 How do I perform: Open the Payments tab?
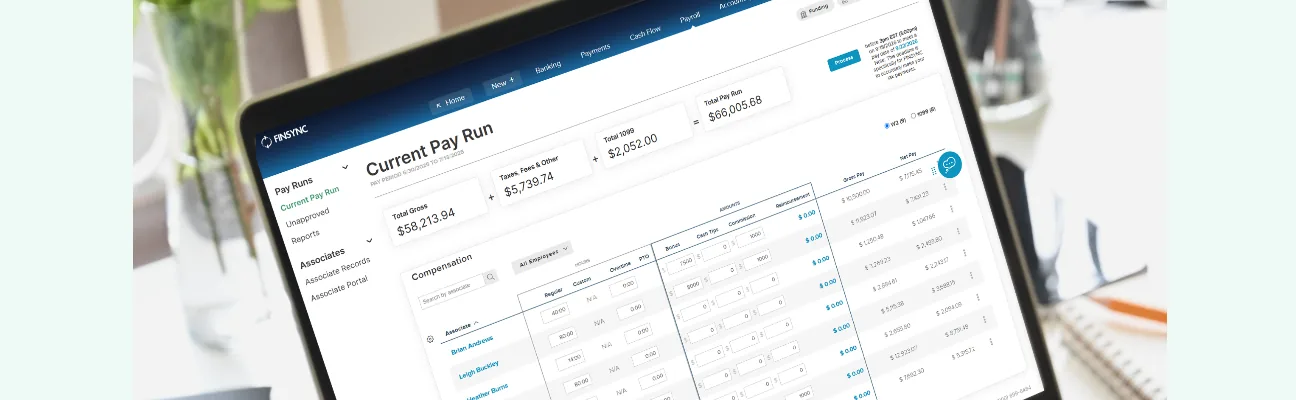pyautogui.click(x=596, y=51)
